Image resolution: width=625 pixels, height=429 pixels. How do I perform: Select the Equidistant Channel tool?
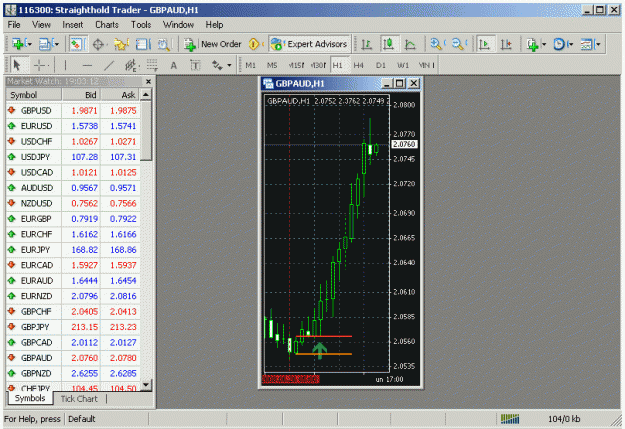coord(131,65)
